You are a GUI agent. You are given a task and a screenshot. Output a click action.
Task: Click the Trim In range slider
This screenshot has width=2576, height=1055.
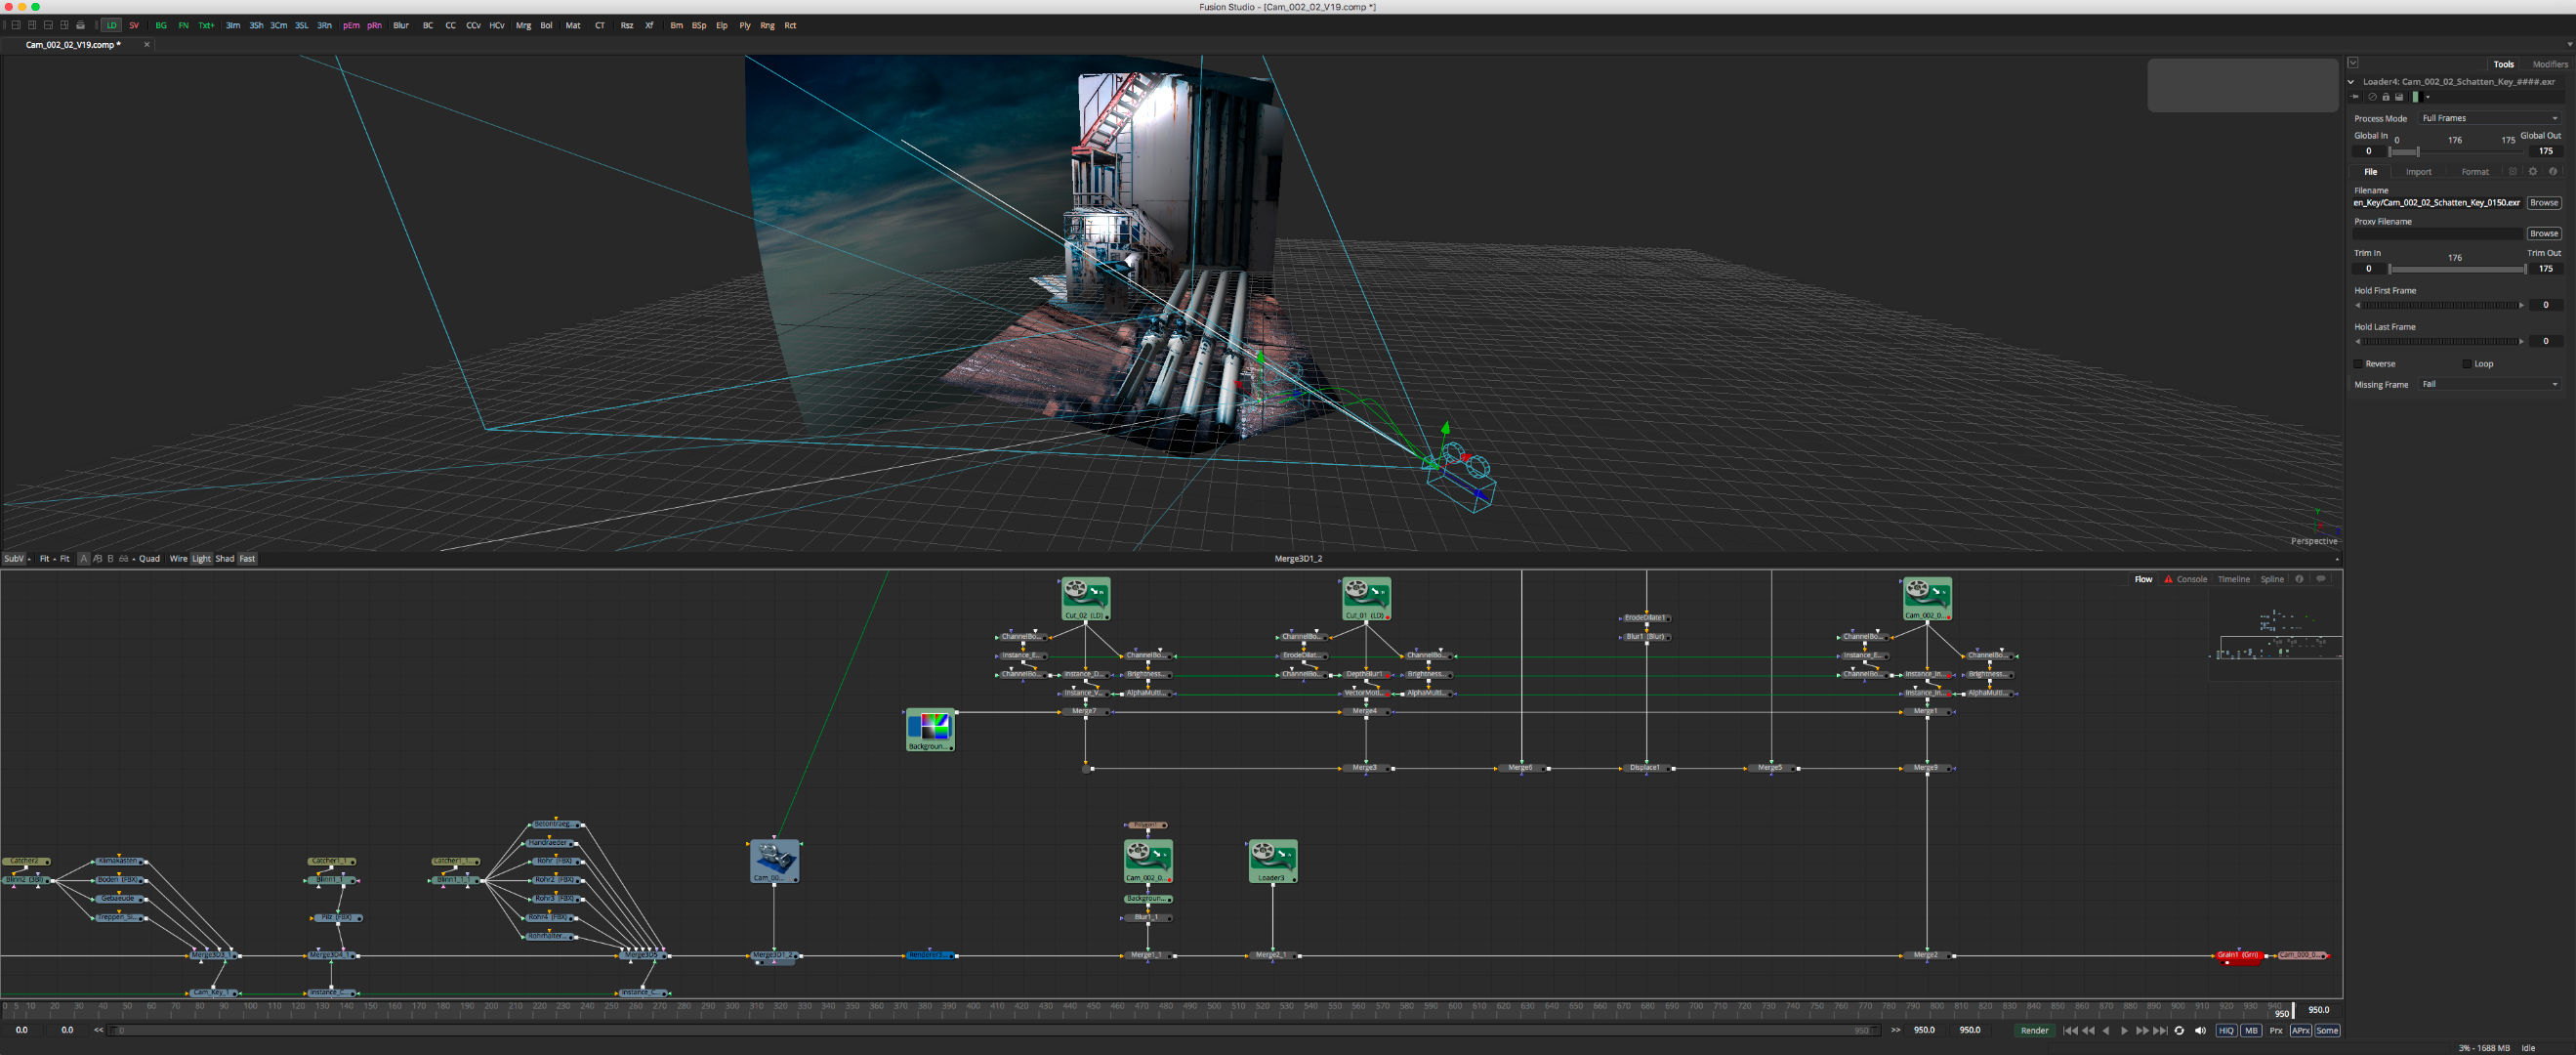pos(2455,269)
